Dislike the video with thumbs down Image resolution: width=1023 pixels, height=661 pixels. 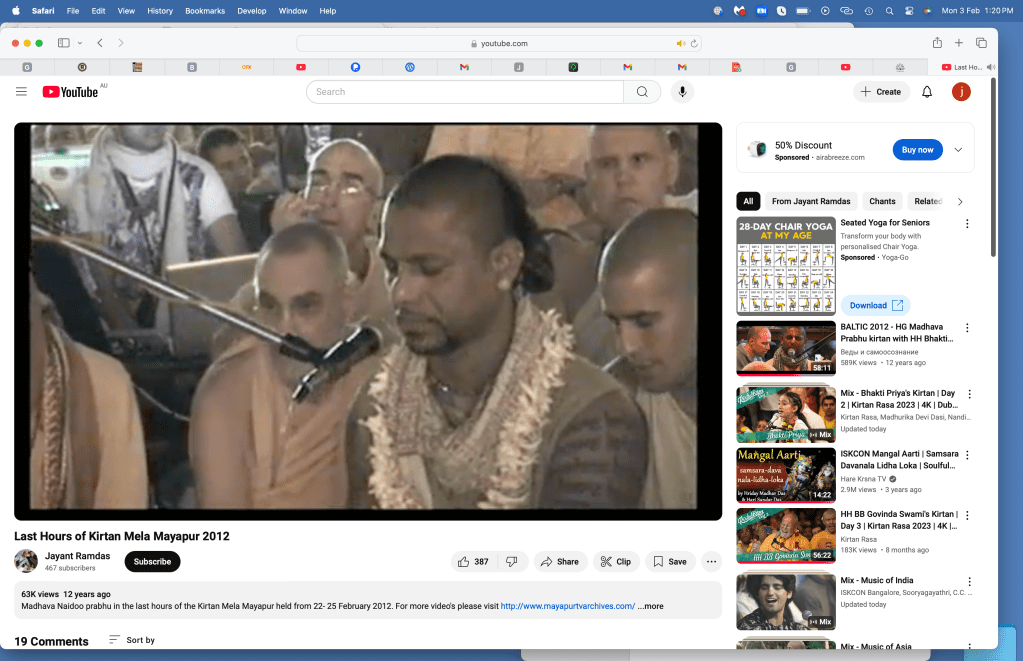(x=512, y=562)
